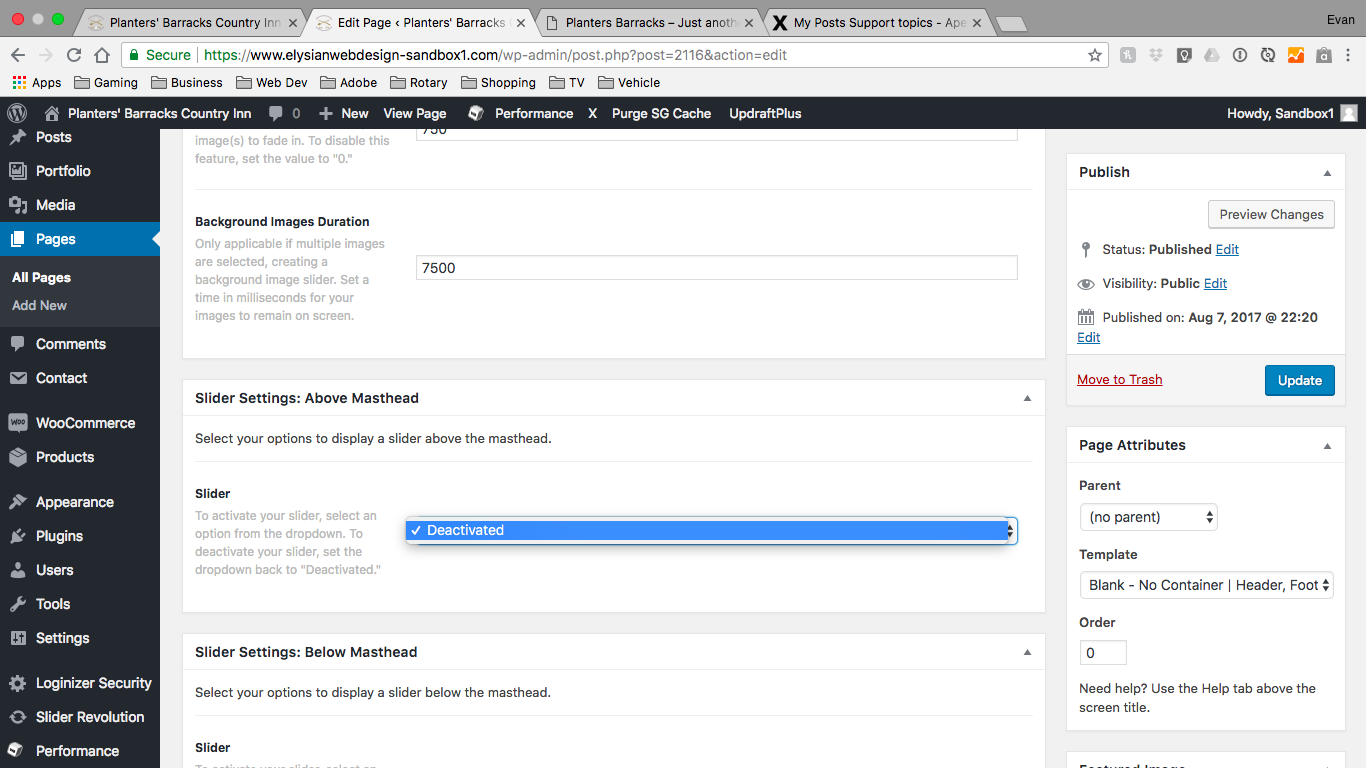The image size is (1366, 768).
Task: Collapse the Page Attributes panel
Action: coord(1327,445)
